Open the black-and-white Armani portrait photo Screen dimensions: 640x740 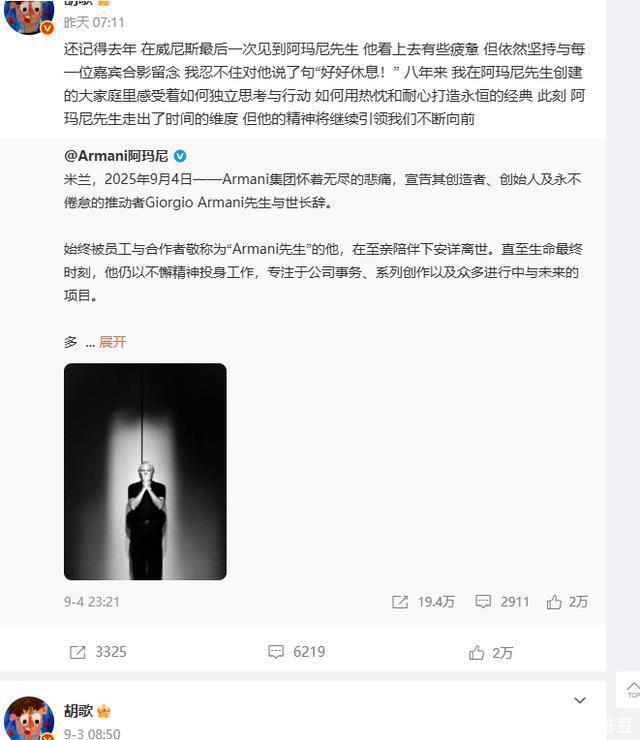click(x=145, y=471)
